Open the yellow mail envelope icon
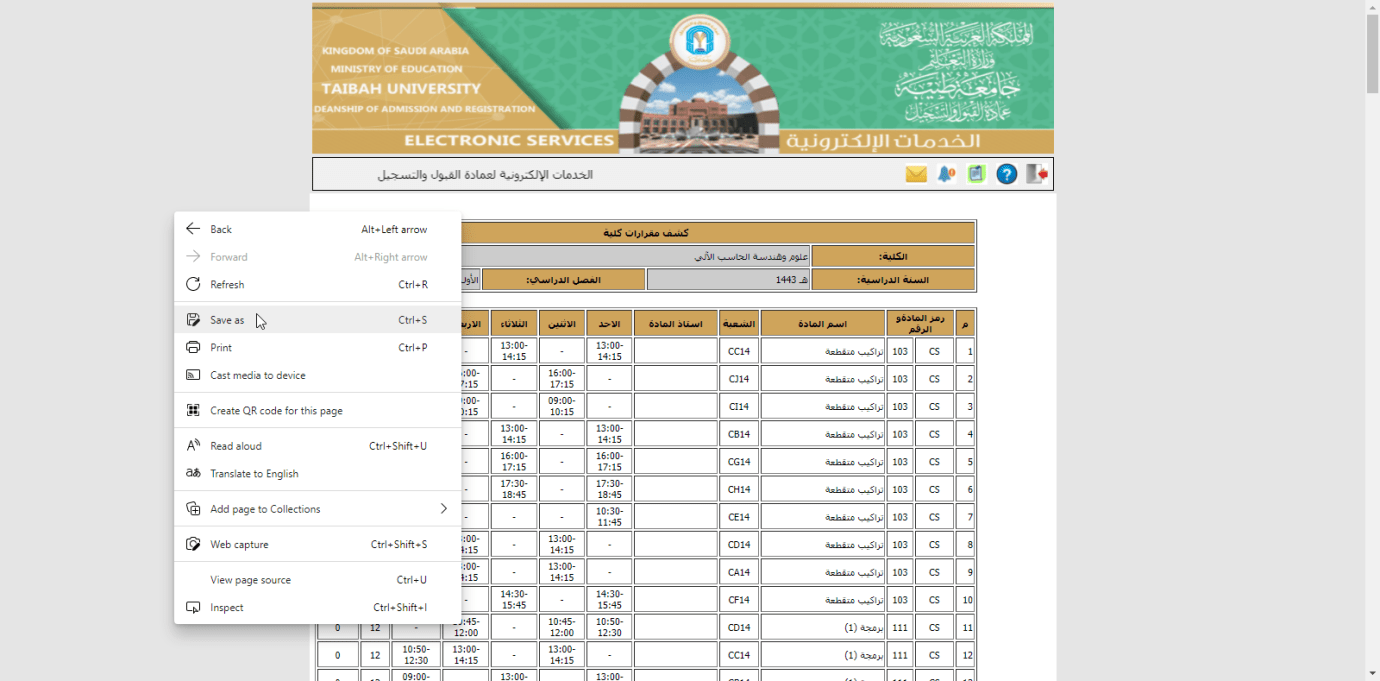 916,174
